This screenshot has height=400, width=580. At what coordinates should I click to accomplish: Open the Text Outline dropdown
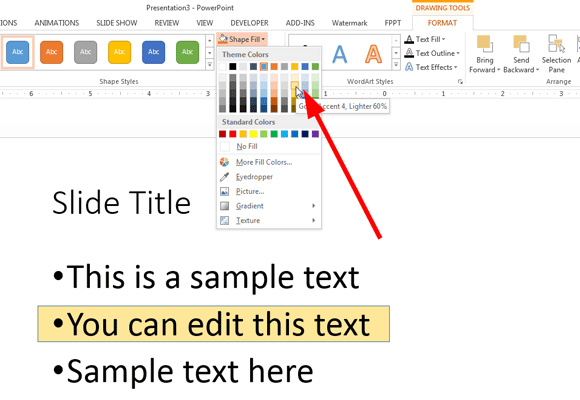[432, 53]
